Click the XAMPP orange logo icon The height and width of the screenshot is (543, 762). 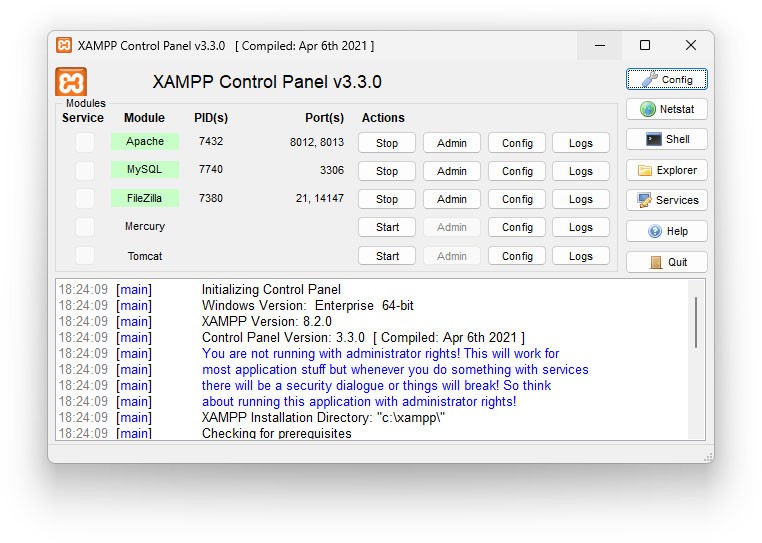71,82
